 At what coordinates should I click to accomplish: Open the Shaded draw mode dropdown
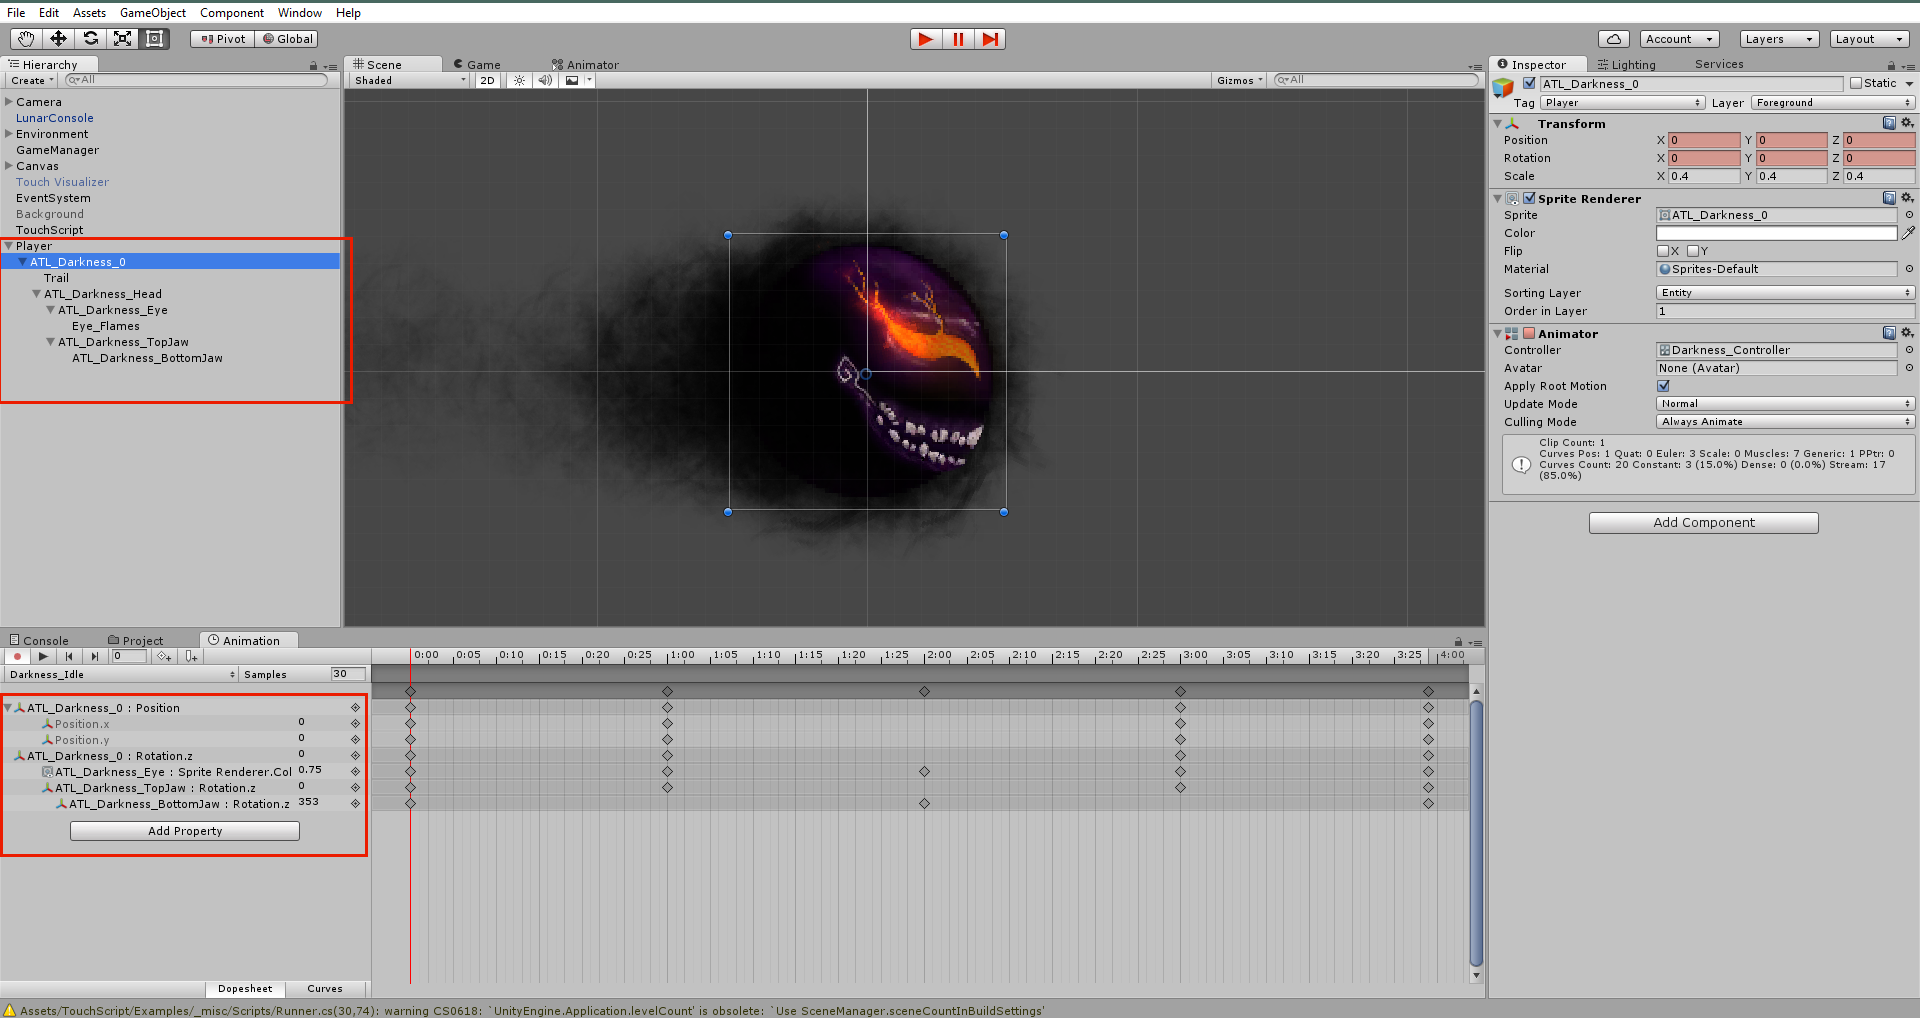point(409,80)
